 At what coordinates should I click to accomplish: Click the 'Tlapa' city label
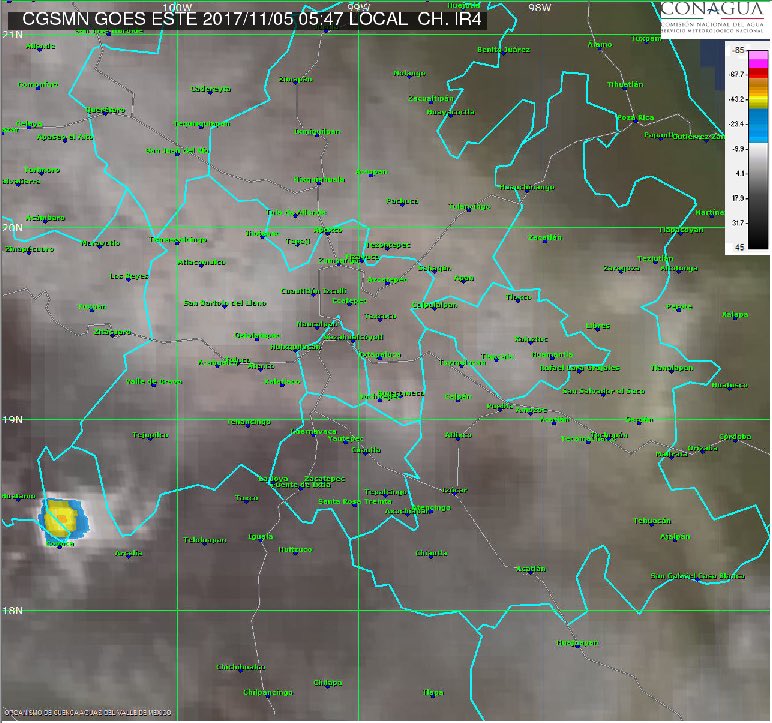click(x=434, y=693)
